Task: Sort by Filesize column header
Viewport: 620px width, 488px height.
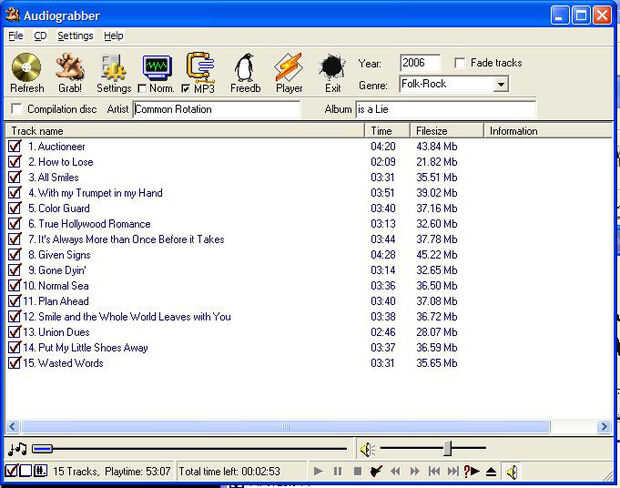Action: tap(447, 131)
